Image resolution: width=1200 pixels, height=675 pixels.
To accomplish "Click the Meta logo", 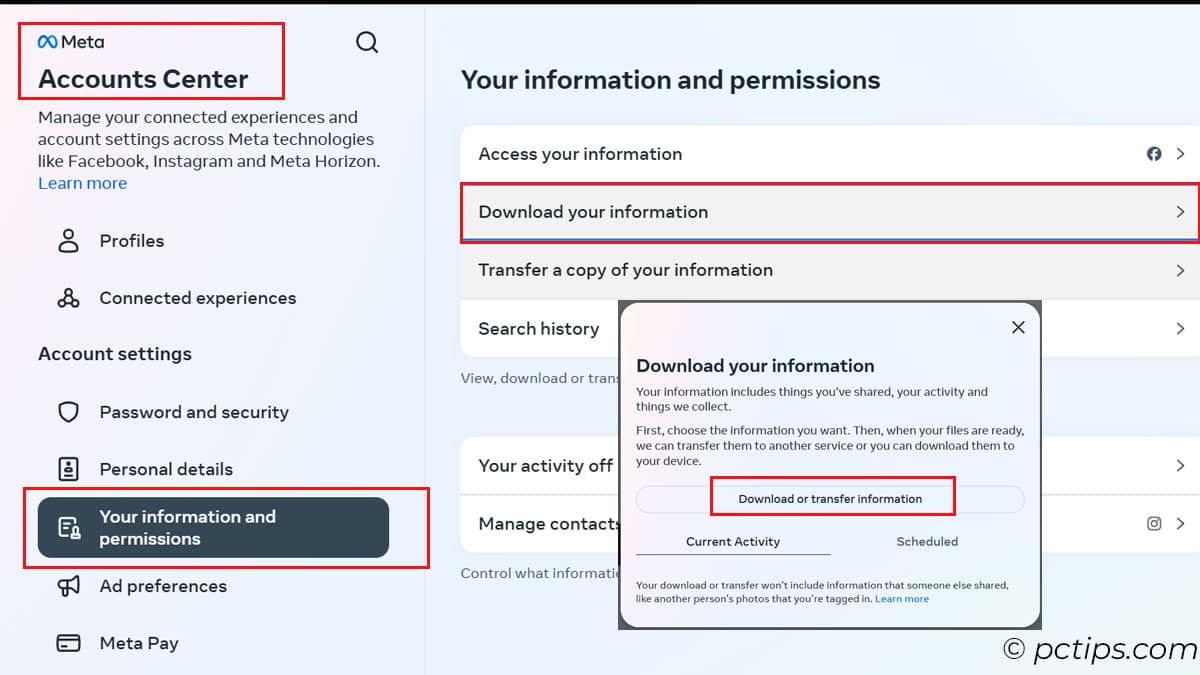I will click(71, 42).
